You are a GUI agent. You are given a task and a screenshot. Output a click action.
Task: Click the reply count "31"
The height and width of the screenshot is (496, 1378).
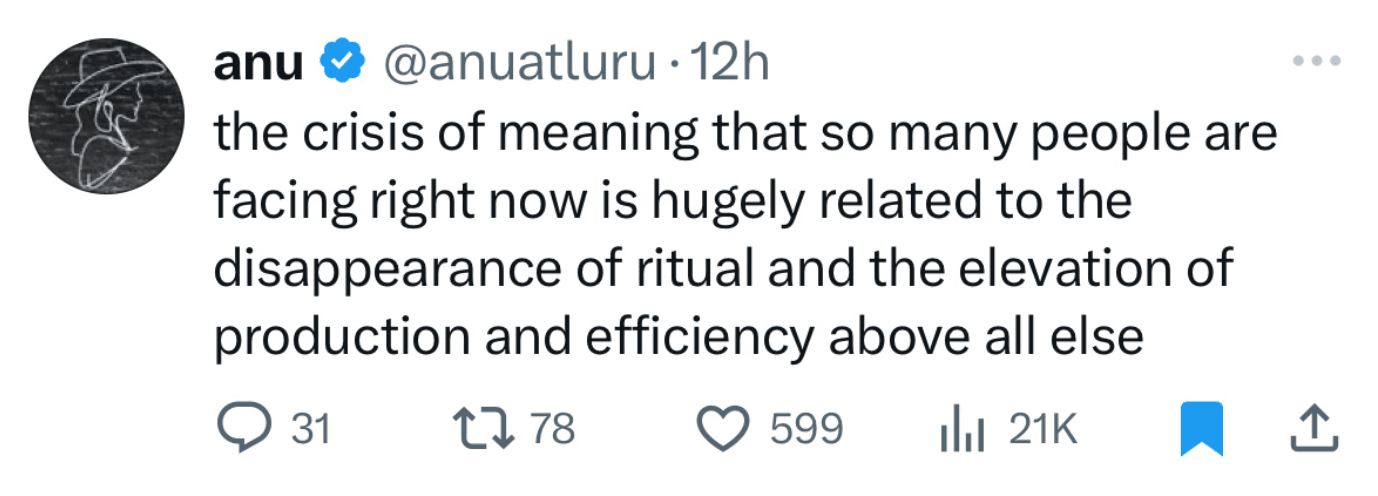pyautogui.click(x=310, y=430)
